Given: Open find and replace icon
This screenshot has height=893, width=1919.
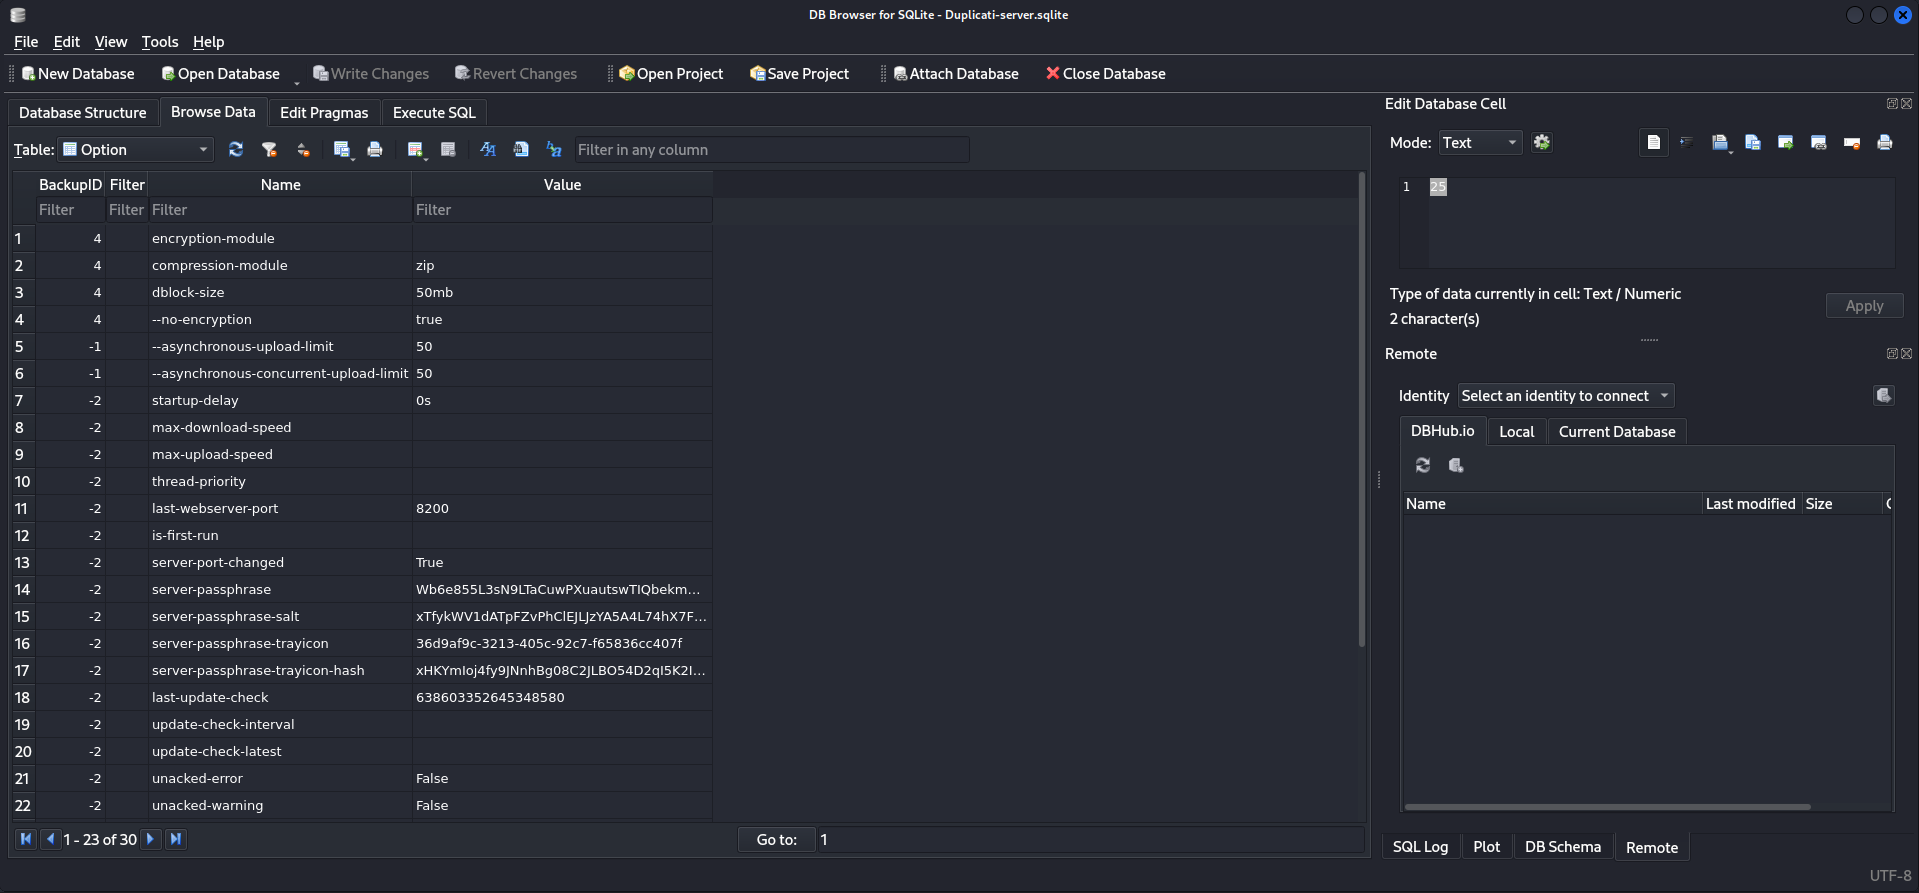Looking at the screenshot, I should point(554,149).
